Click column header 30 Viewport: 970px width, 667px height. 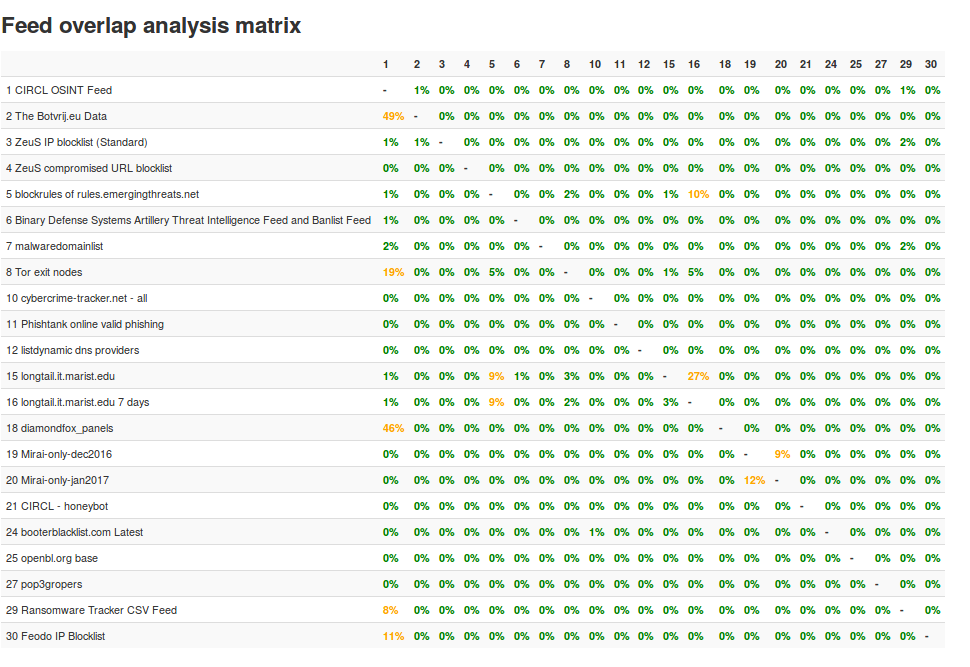pos(931,64)
